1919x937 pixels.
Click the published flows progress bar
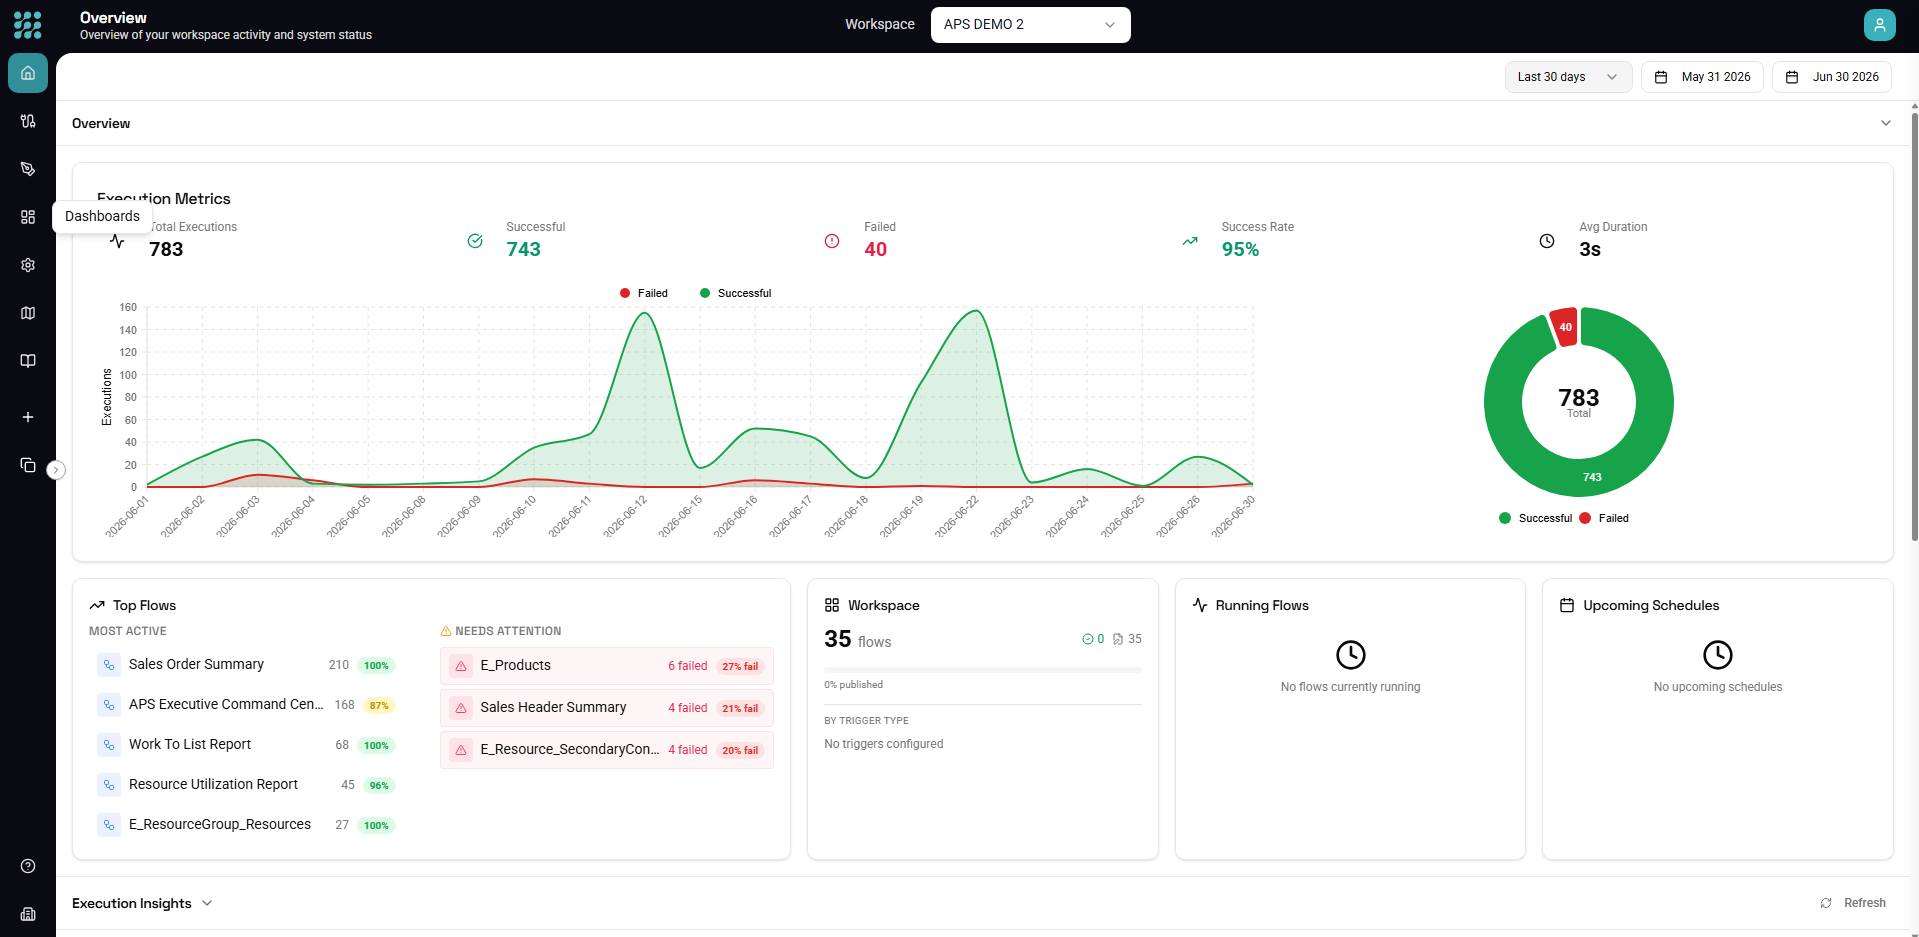(983, 670)
